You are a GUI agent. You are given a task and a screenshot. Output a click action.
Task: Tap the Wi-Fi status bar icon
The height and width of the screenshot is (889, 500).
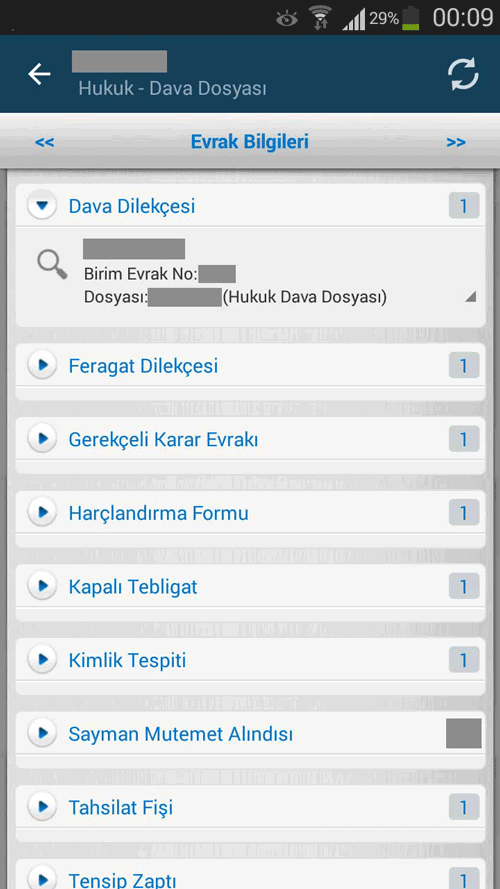coord(321,18)
